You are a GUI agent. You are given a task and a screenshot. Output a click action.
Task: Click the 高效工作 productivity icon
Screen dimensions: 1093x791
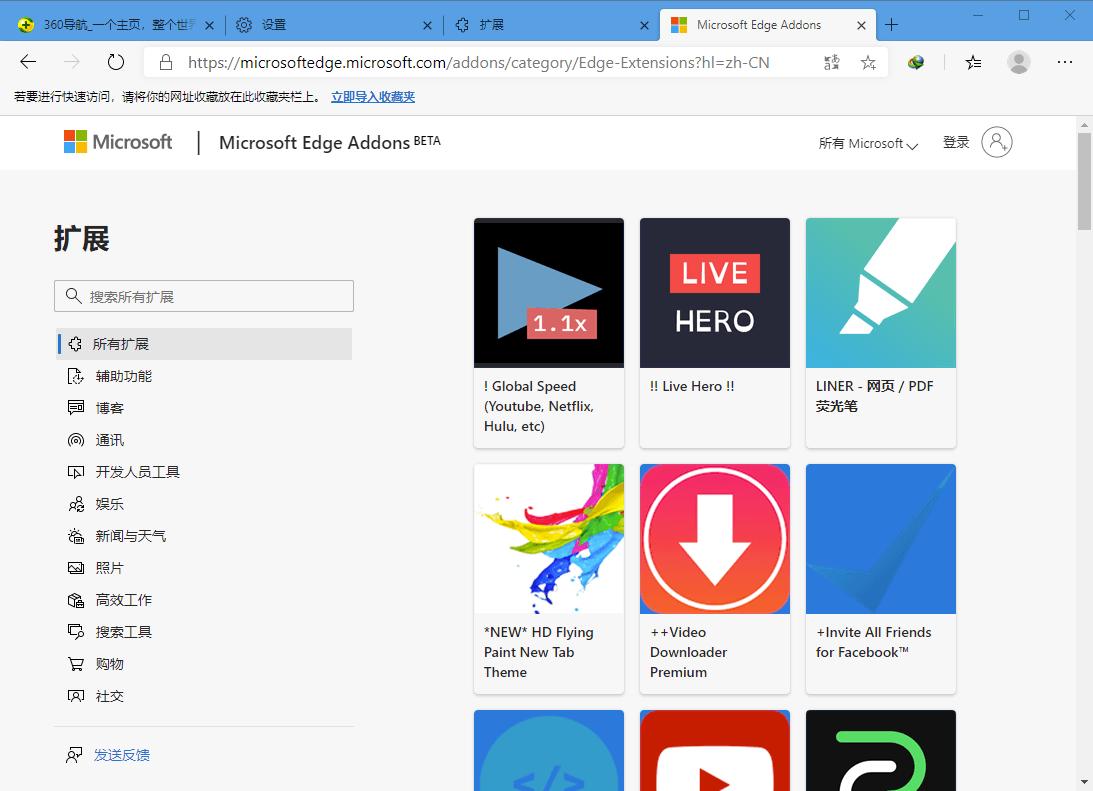(76, 600)
